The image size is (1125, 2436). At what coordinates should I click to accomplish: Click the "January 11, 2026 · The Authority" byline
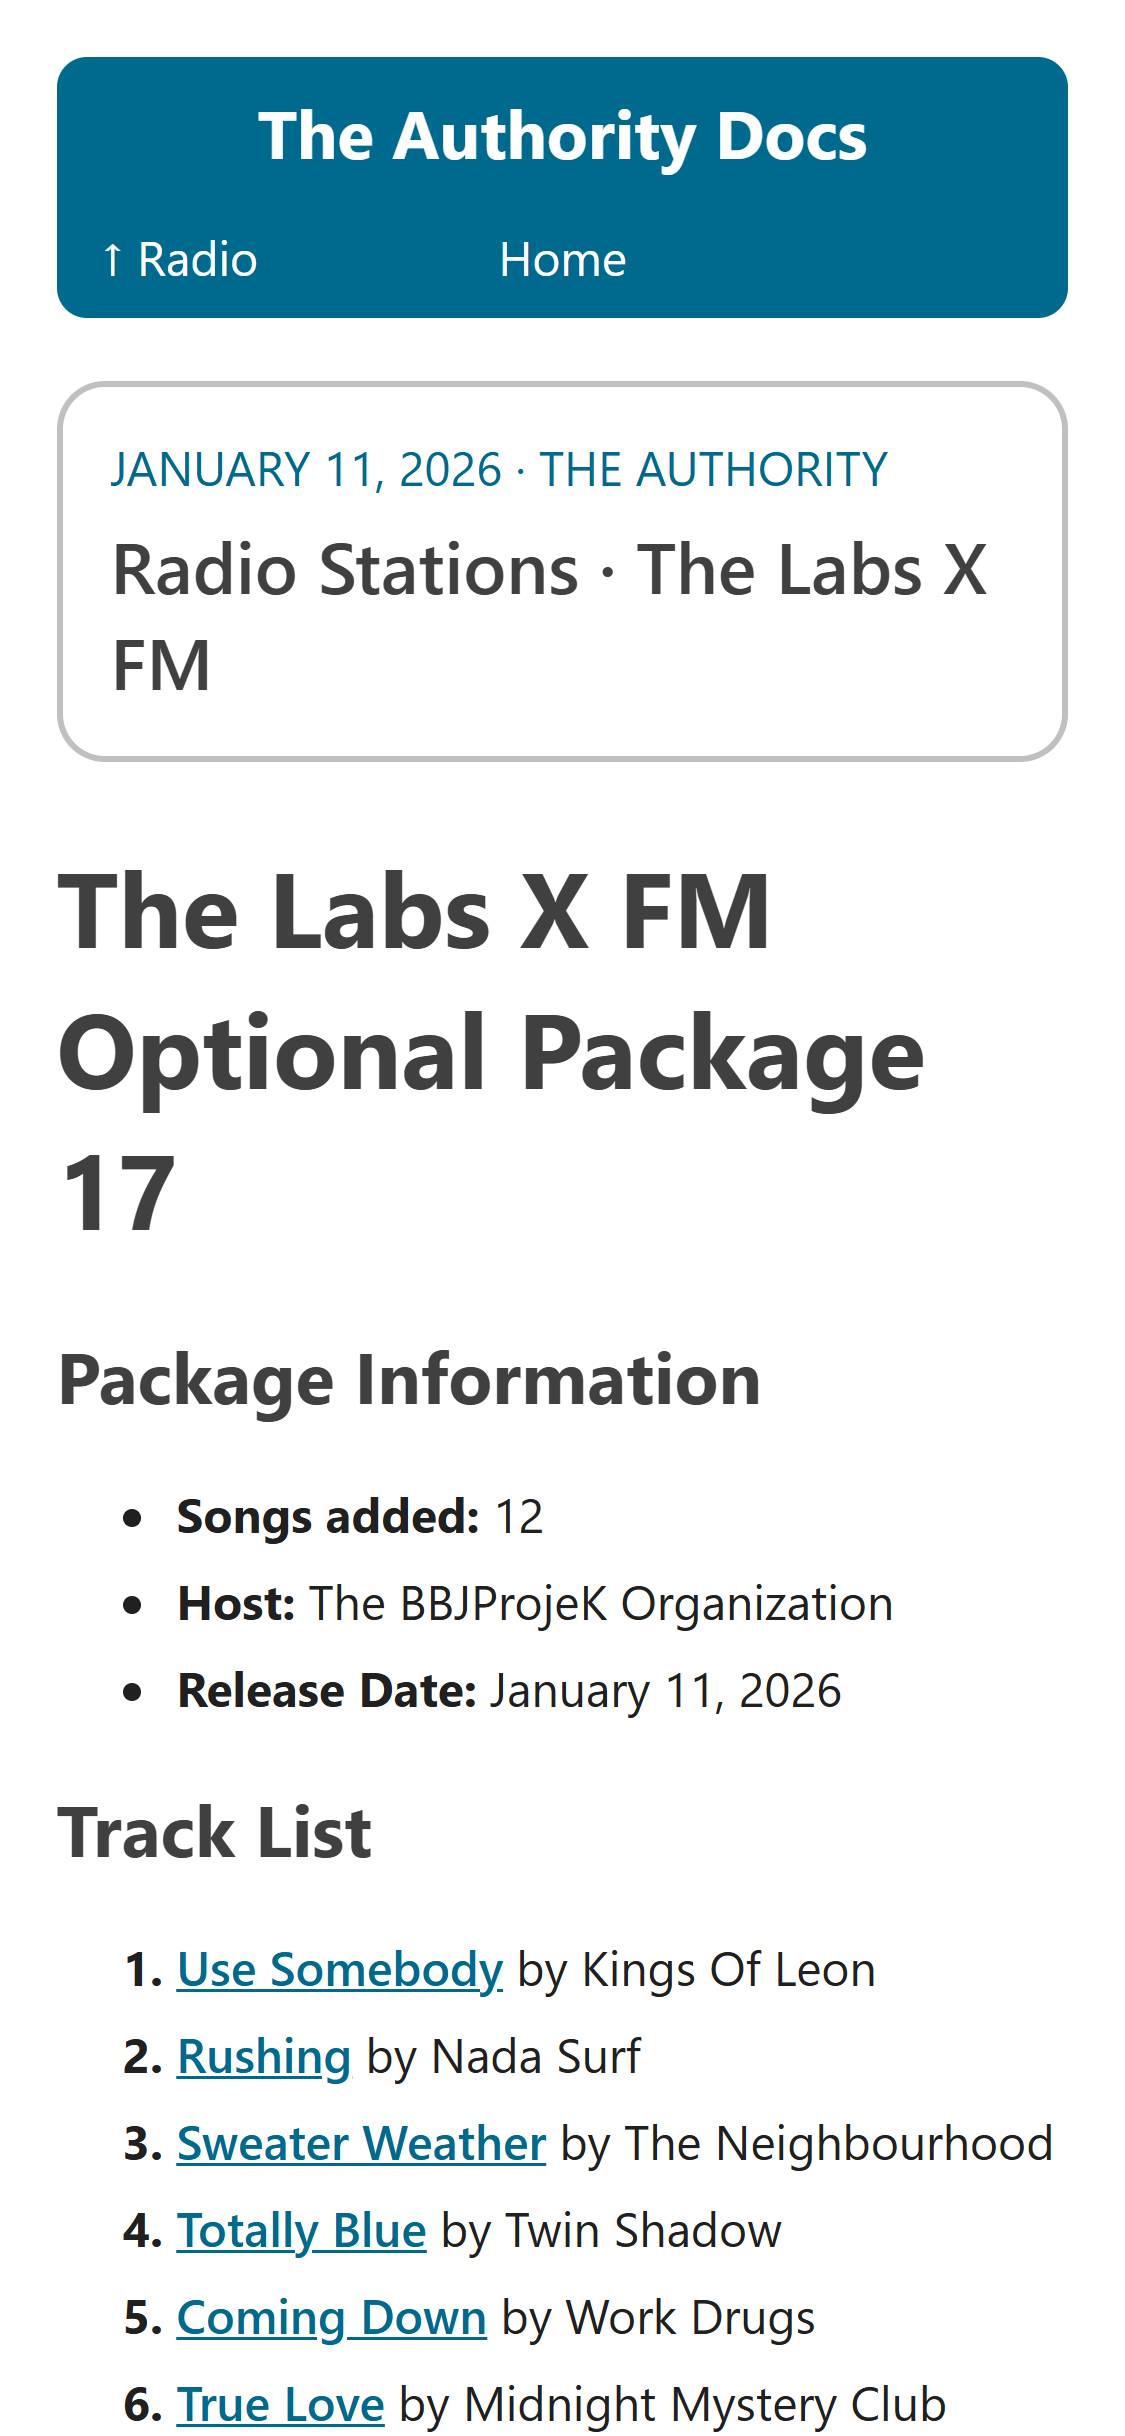click(498, 470)
